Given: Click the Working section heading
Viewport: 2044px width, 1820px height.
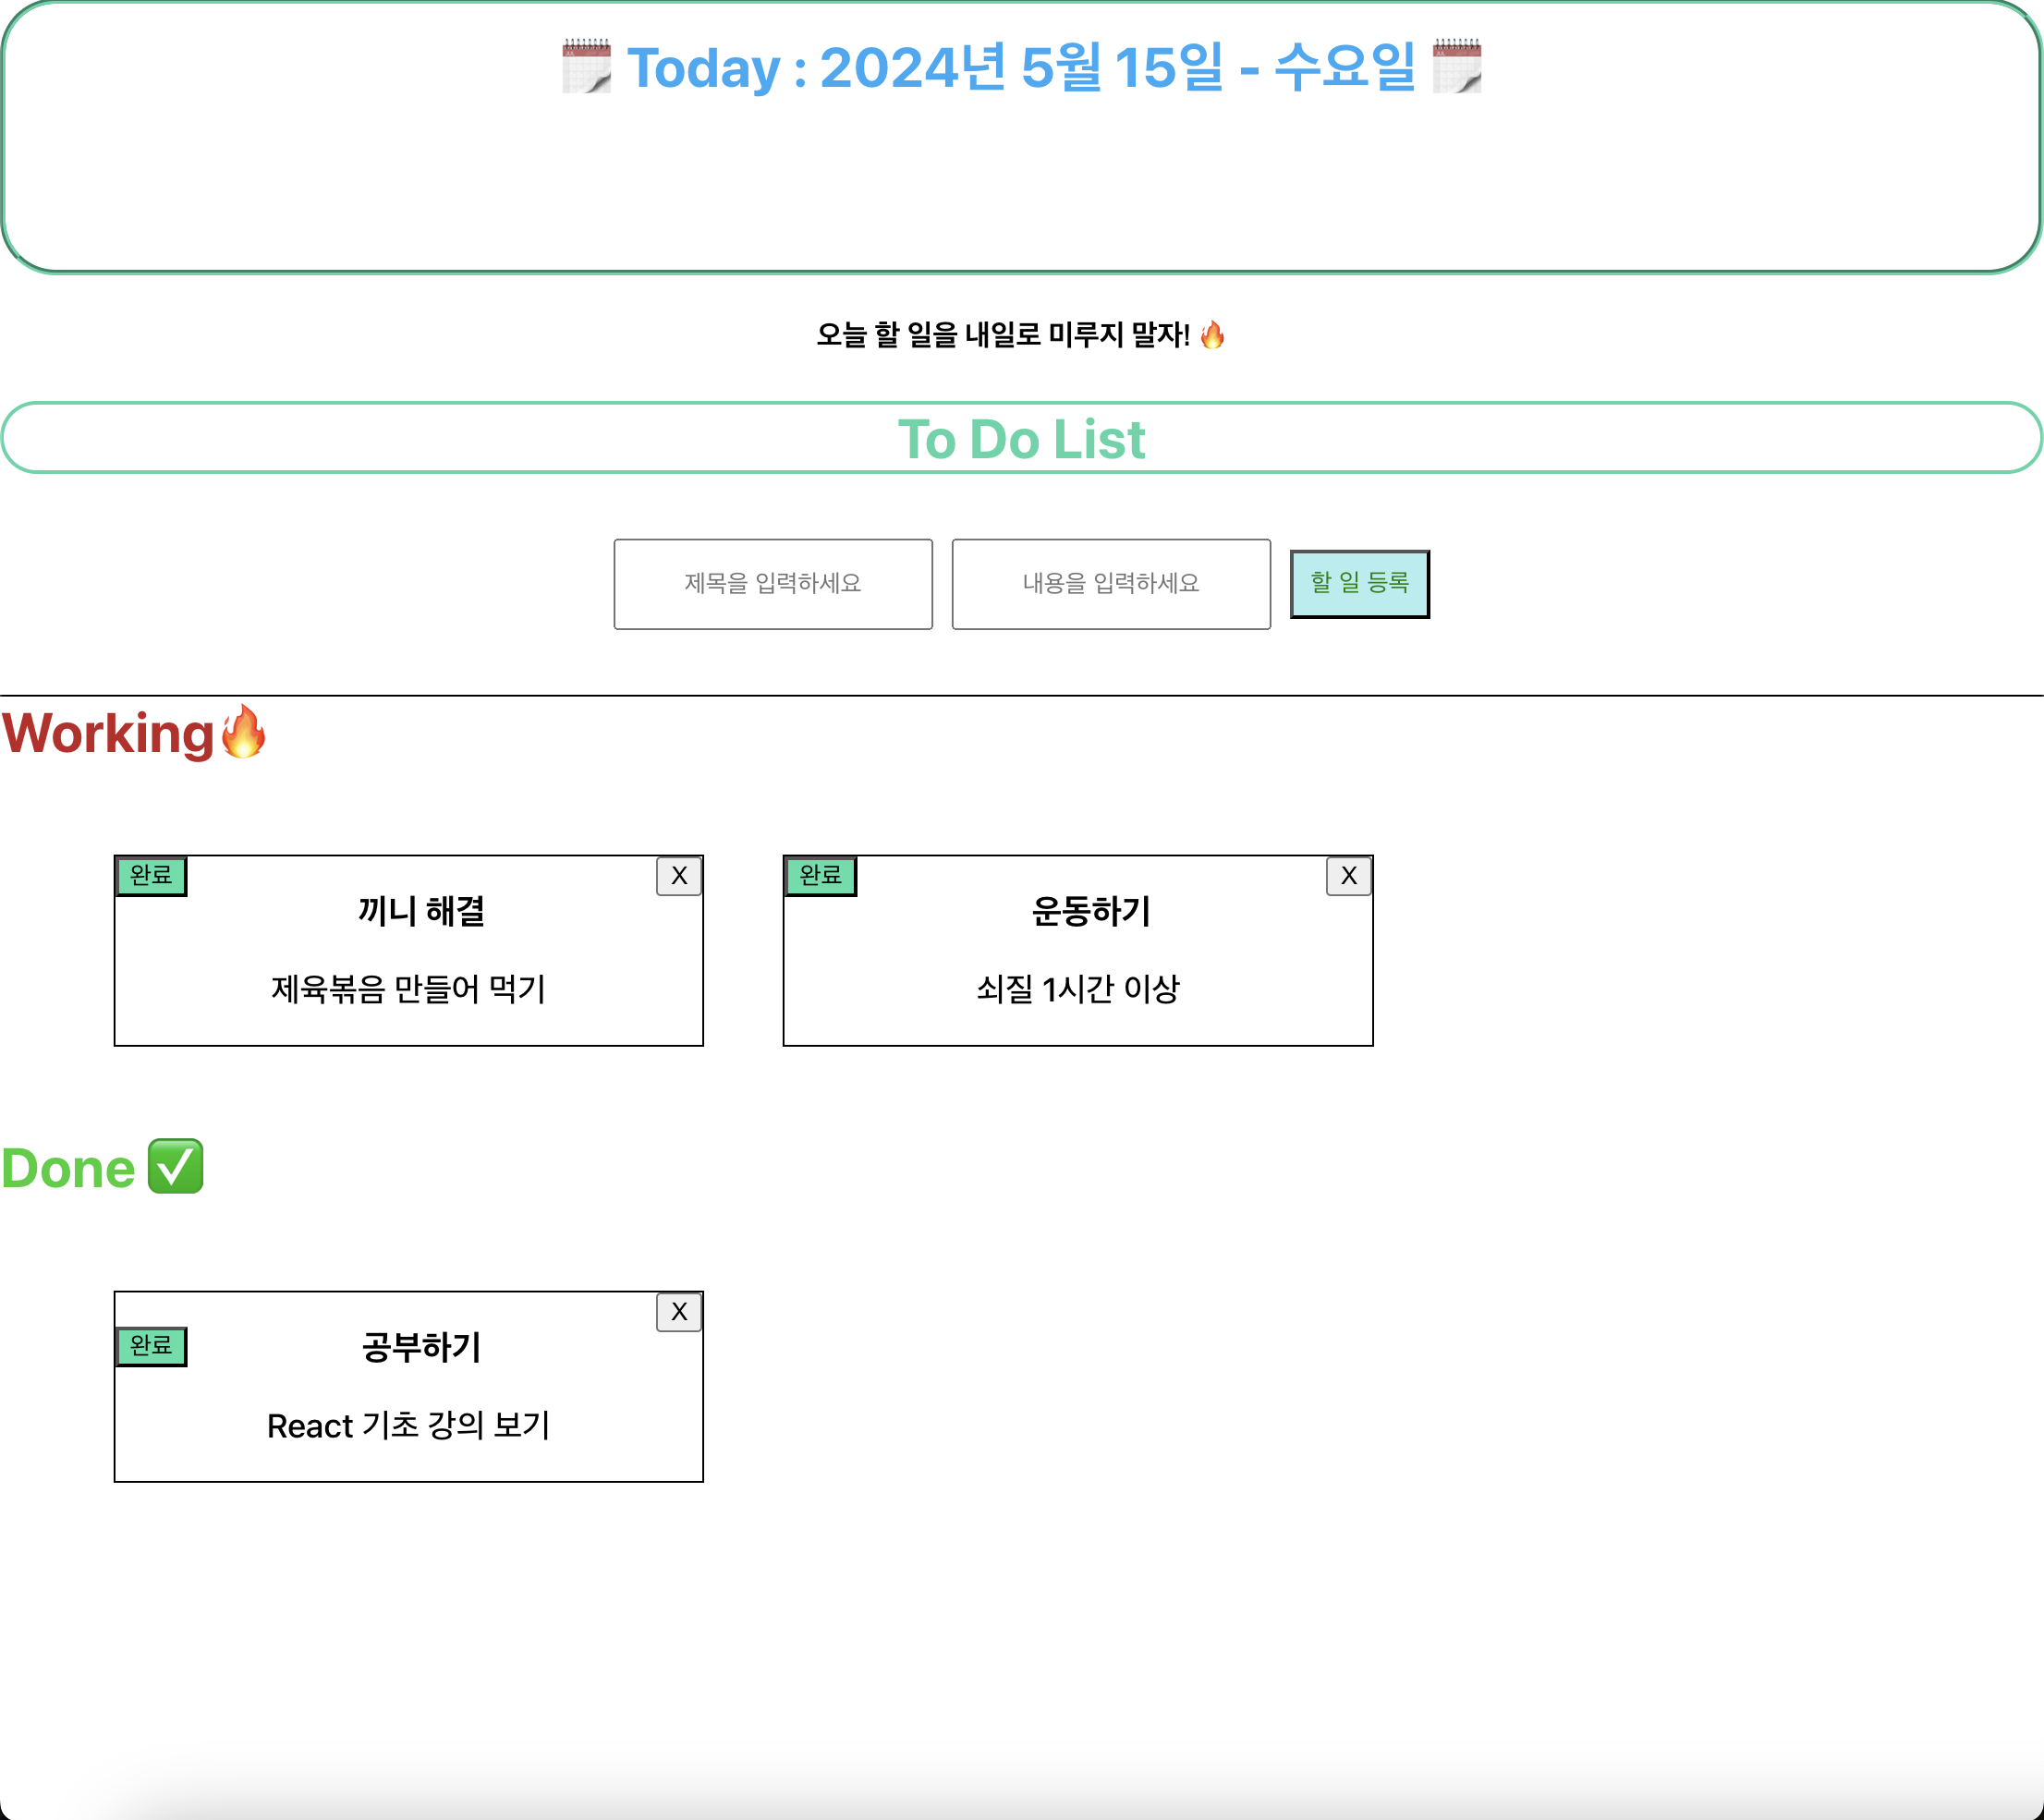Looking at the screenshot, I should tap(108, 734).
